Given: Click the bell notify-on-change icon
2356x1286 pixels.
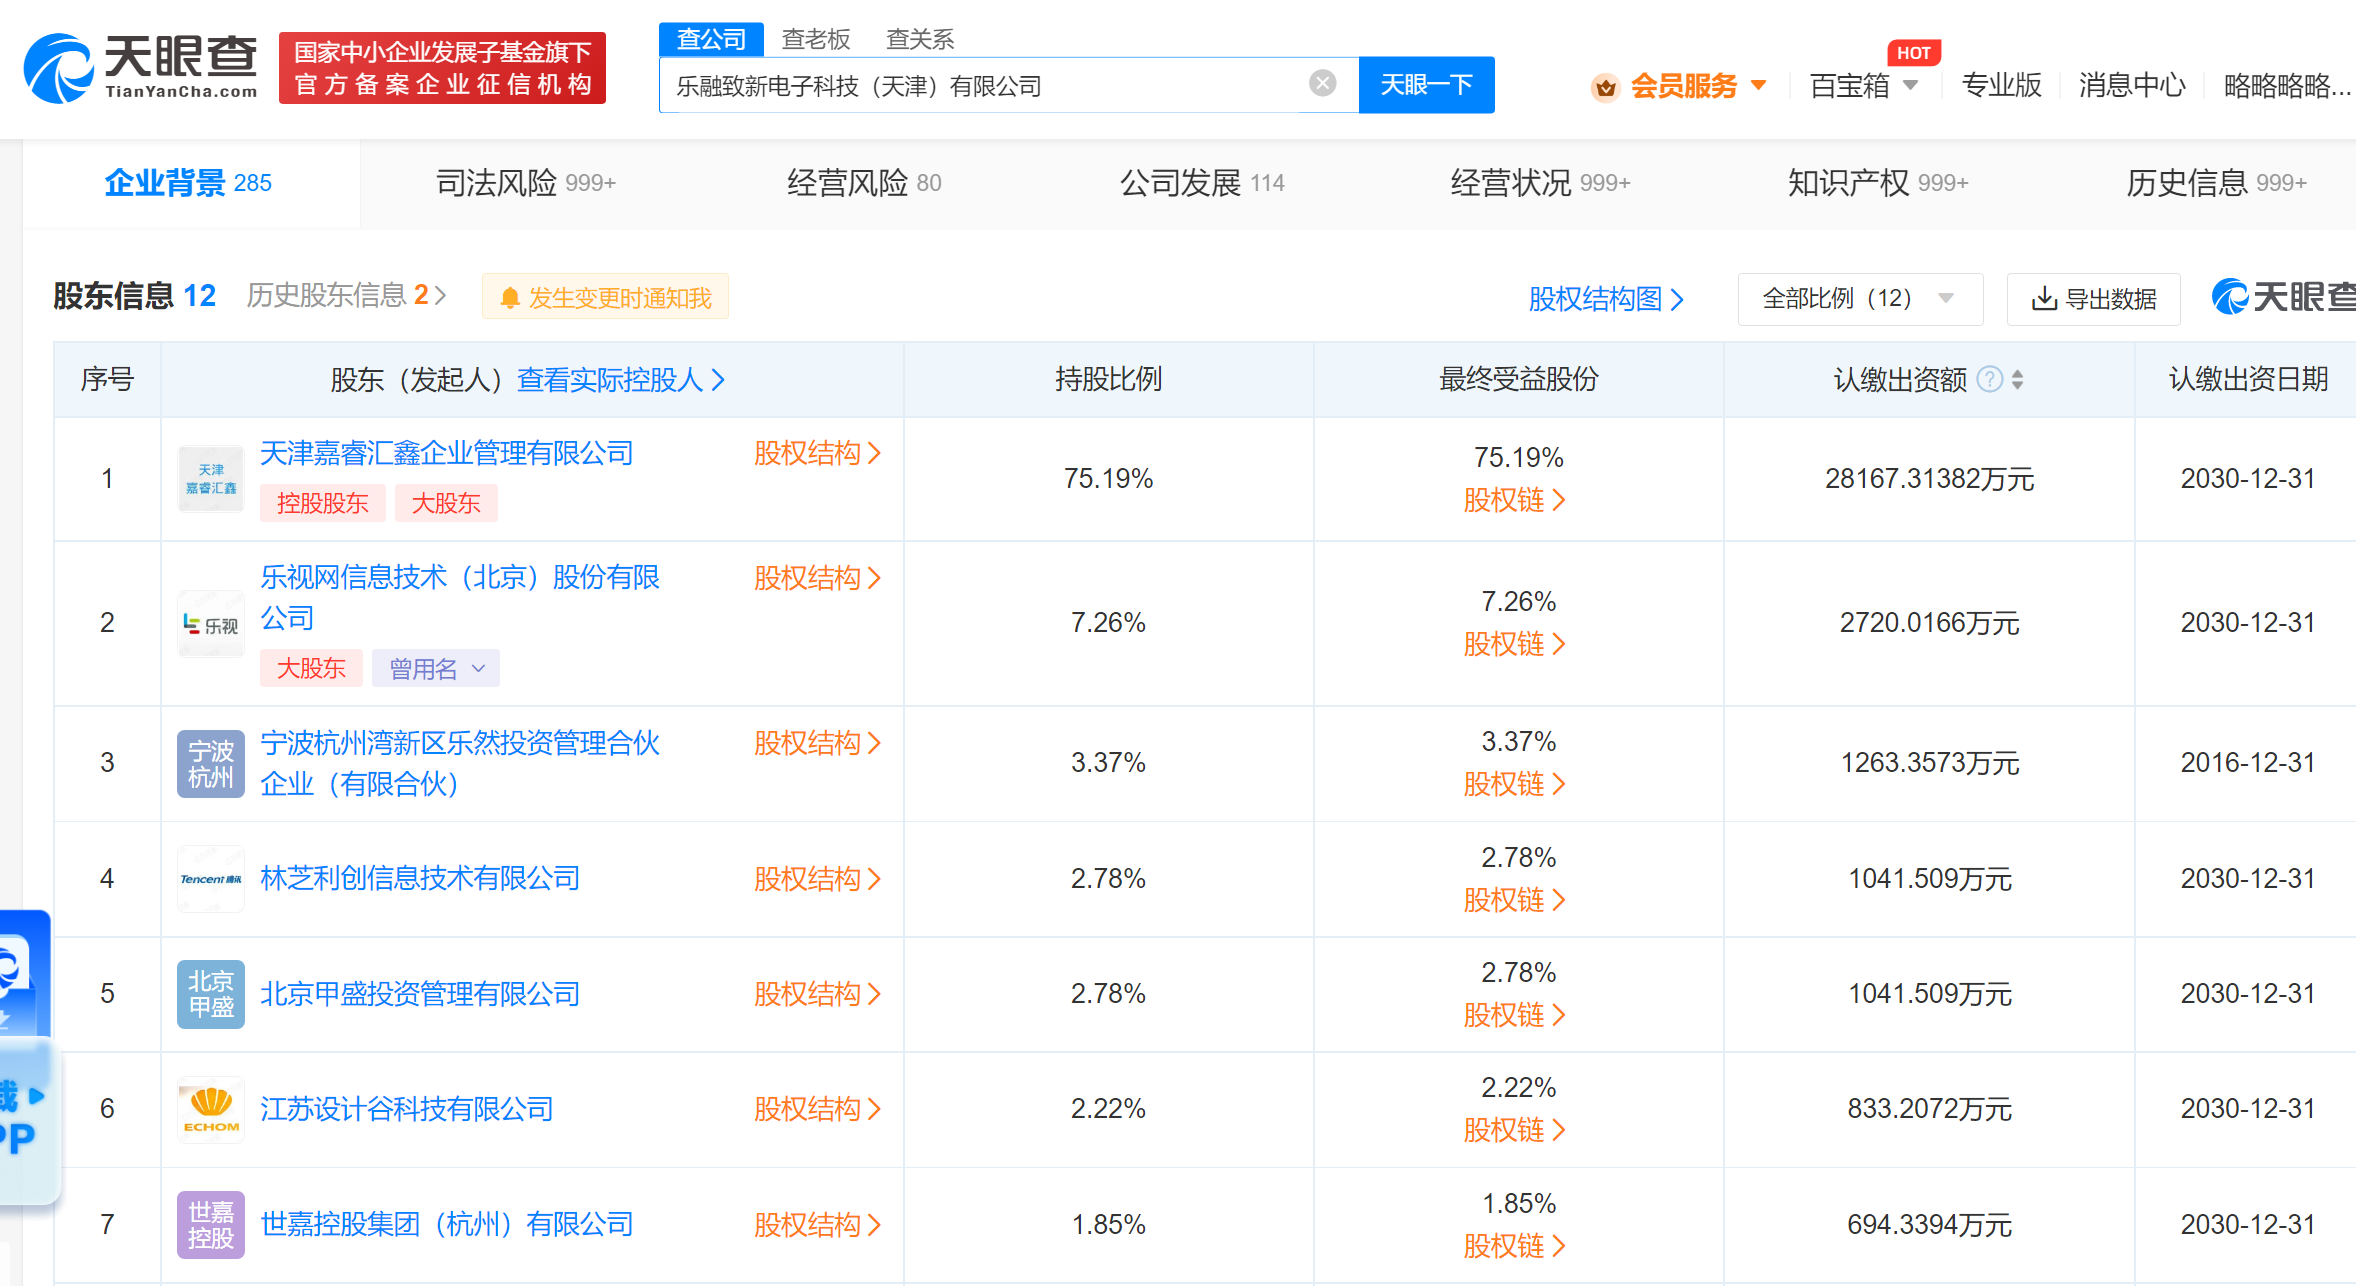Looking at the screenshot, I should click(509, 298).
